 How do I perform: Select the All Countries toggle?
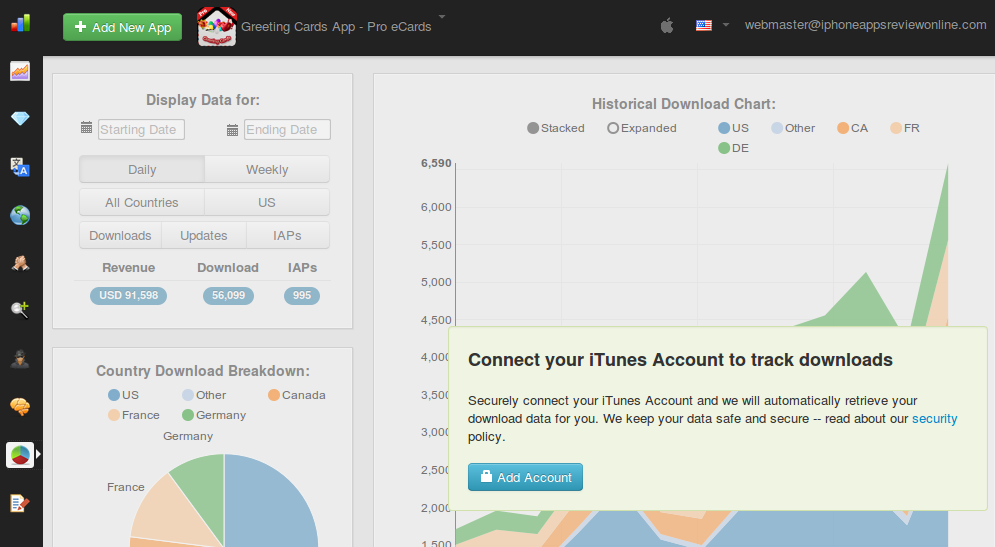click(142, 202)
